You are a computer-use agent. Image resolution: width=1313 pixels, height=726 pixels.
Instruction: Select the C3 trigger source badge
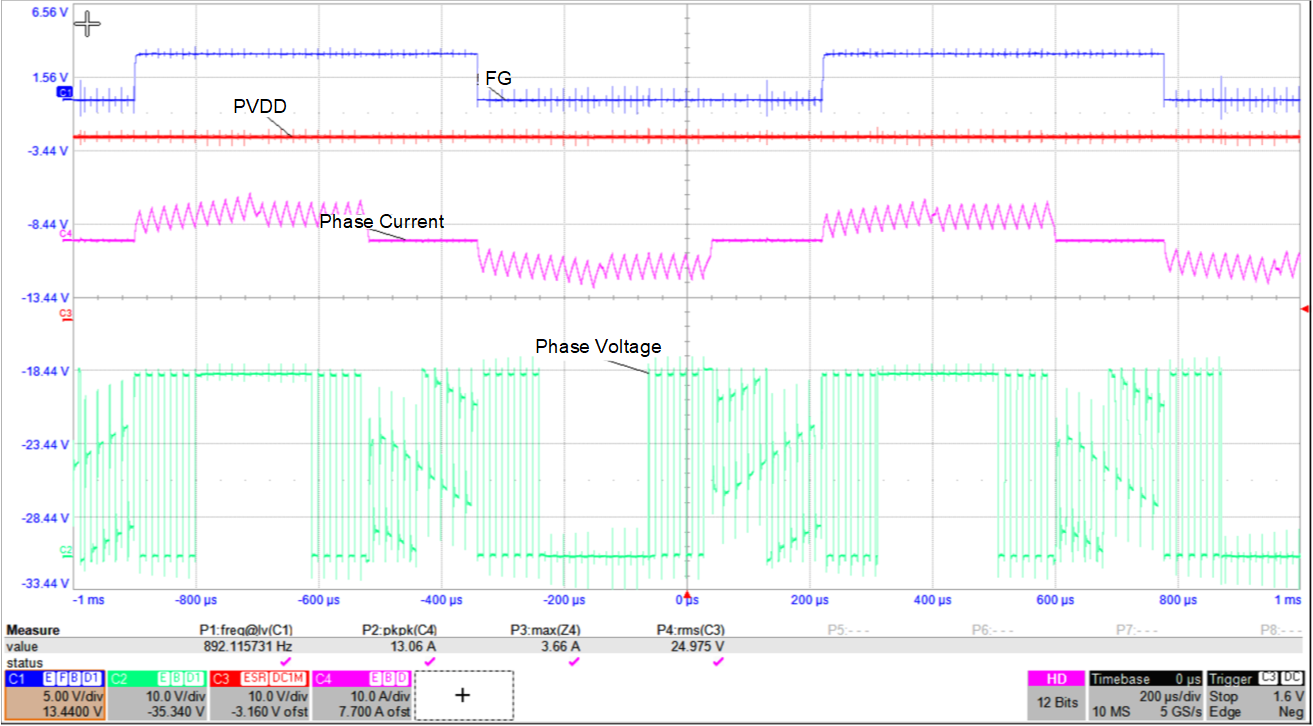[x=1267, y=678]
